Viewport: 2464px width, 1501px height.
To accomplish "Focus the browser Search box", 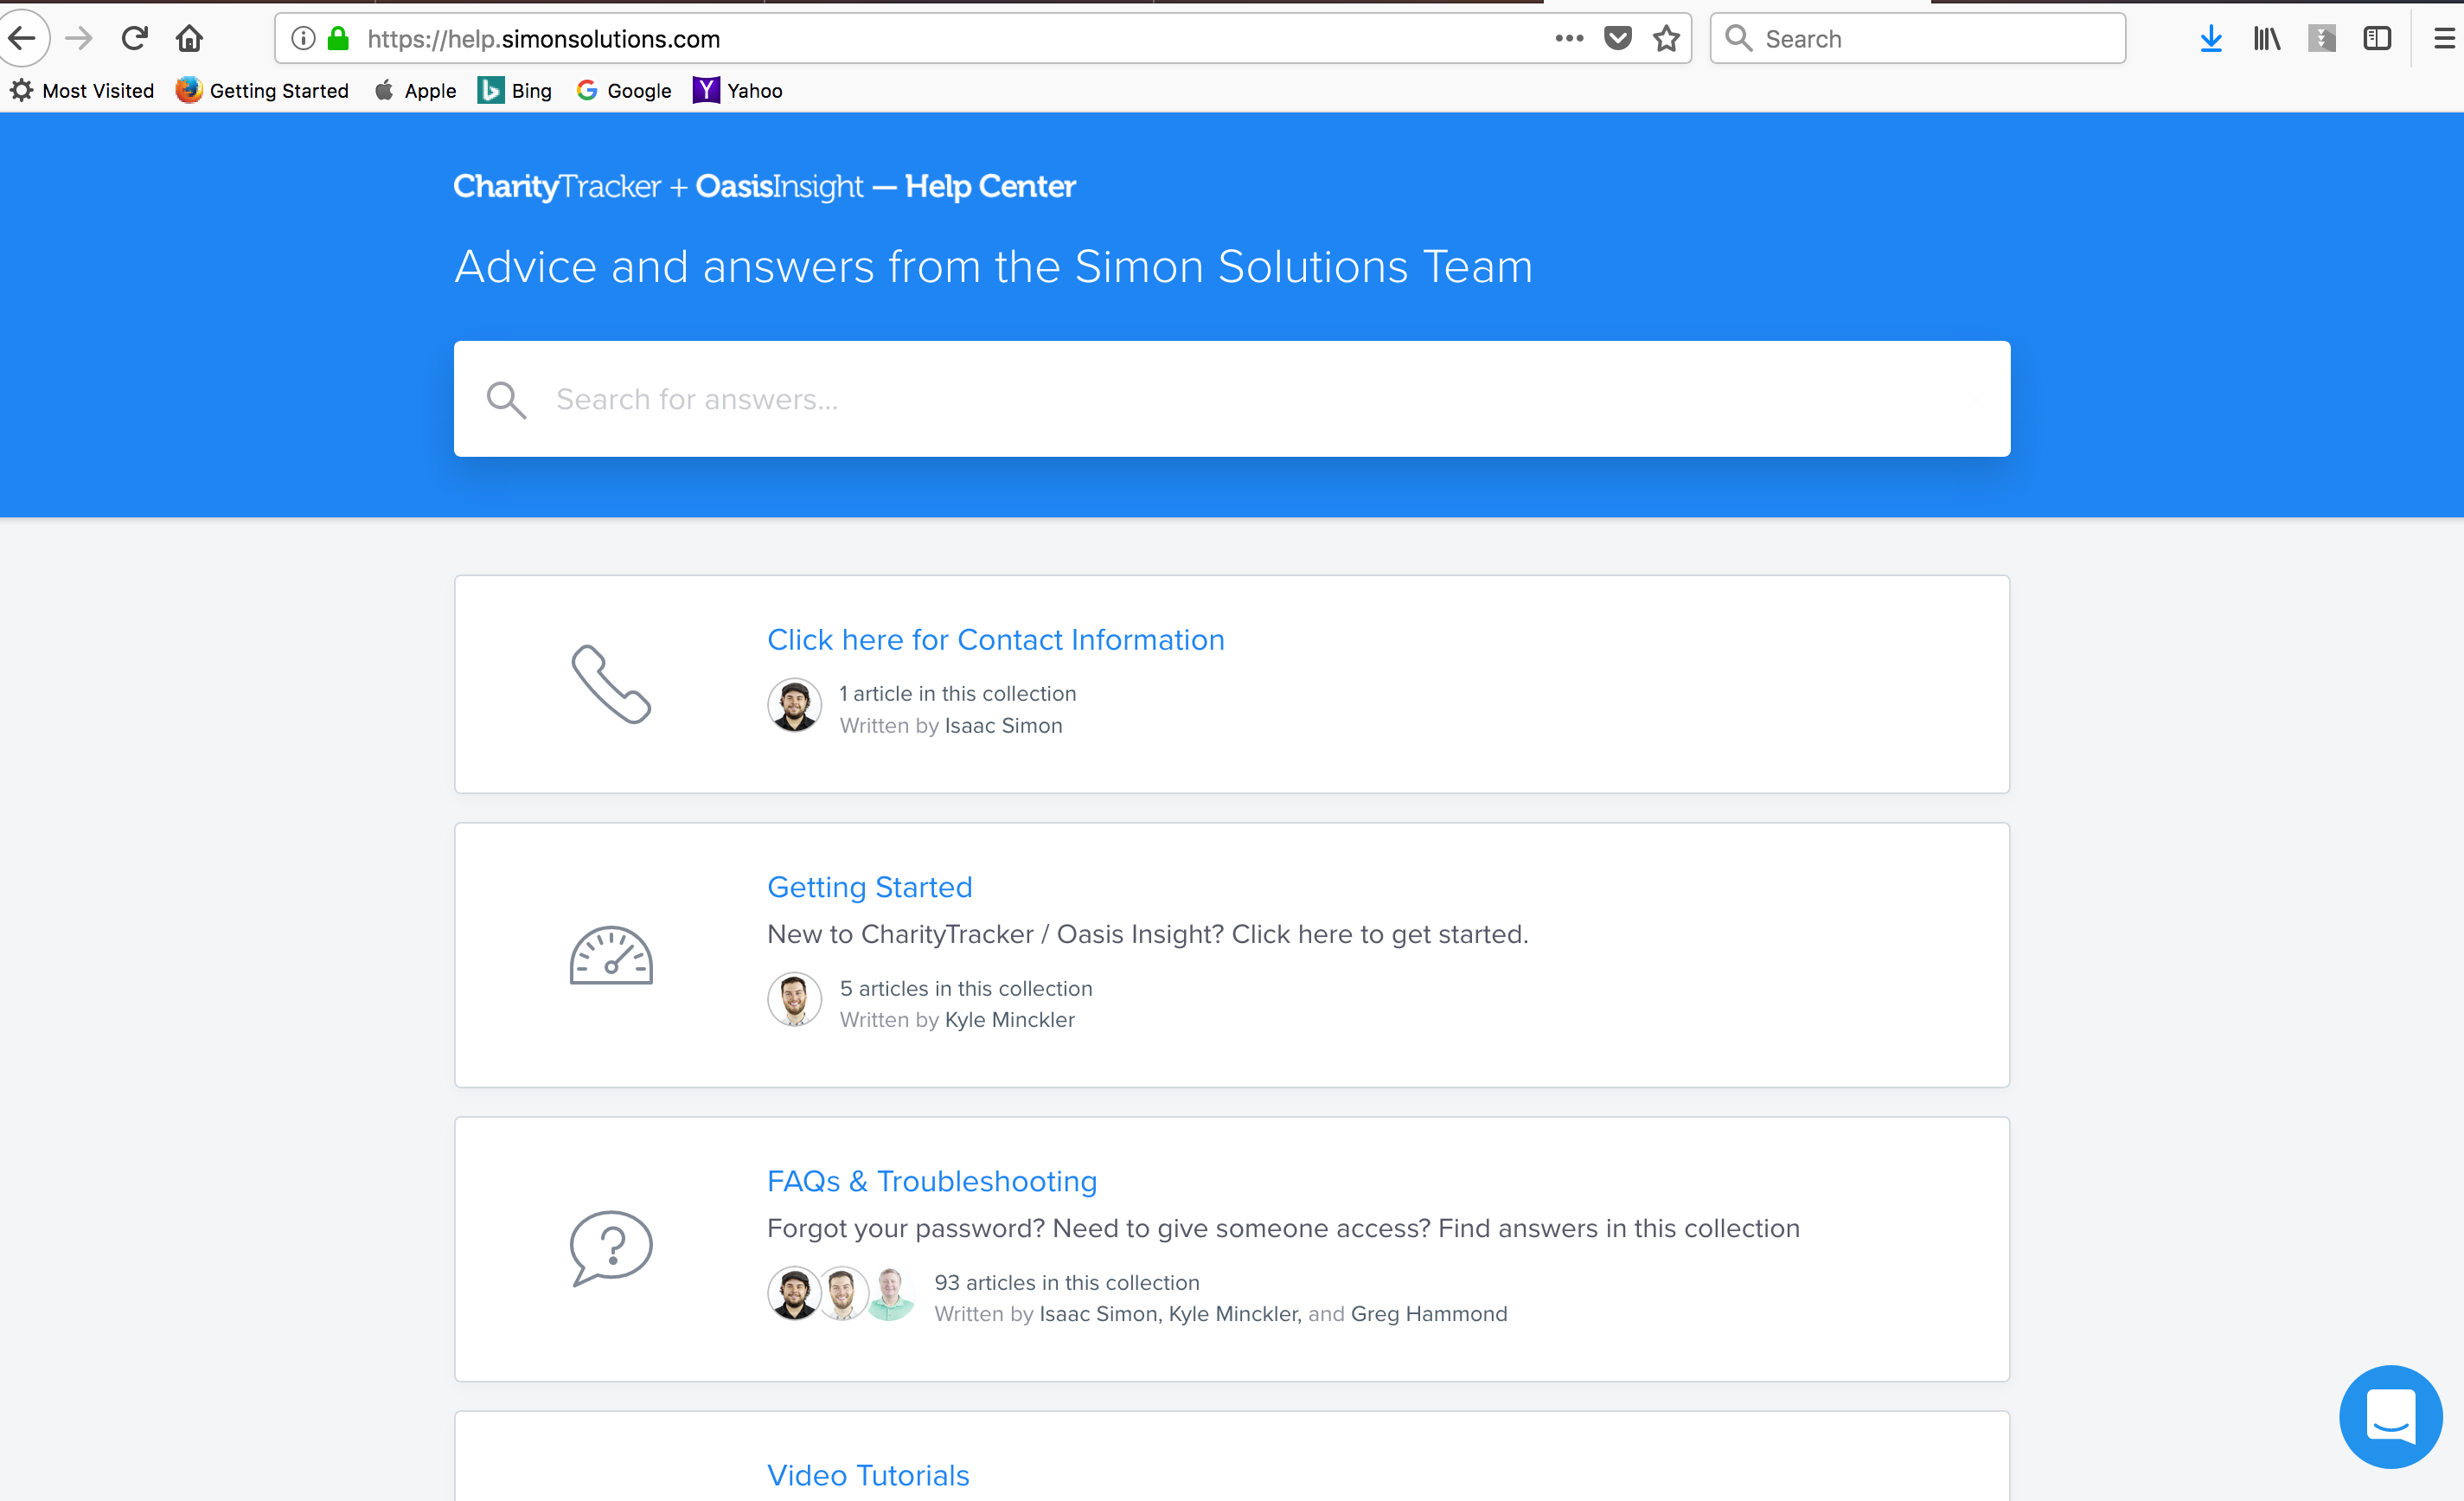I will click(x=1917, y=39).
